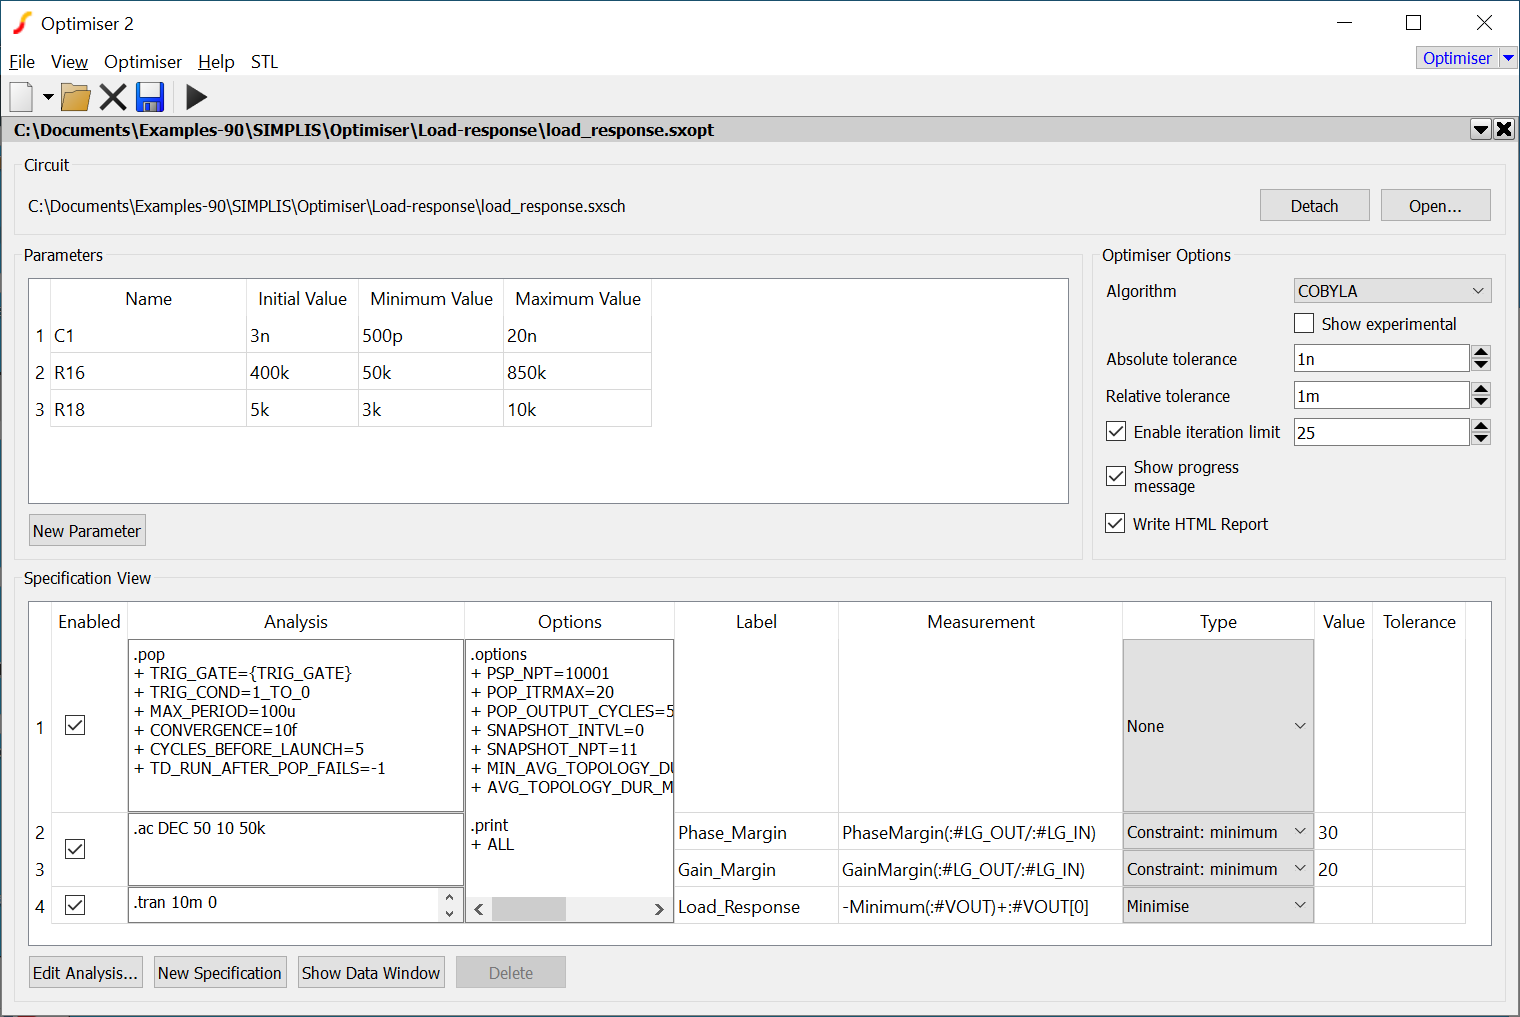Open the Algorithm COBYLA dropdown

tap(1391, 291)
